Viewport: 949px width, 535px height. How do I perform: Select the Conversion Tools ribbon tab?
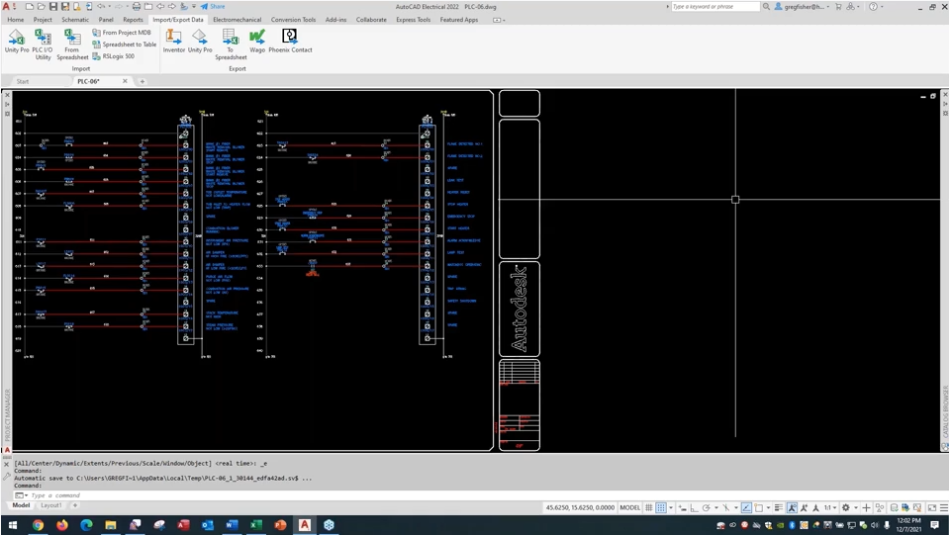click(x=294, y=19)
